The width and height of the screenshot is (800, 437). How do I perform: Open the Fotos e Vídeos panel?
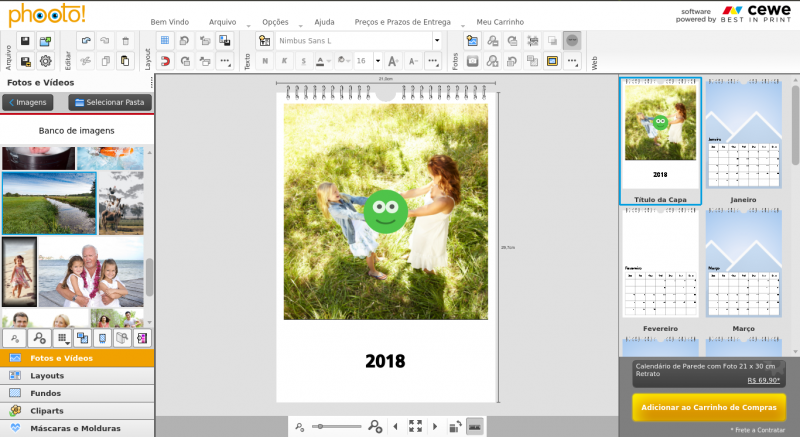point(77,358)
